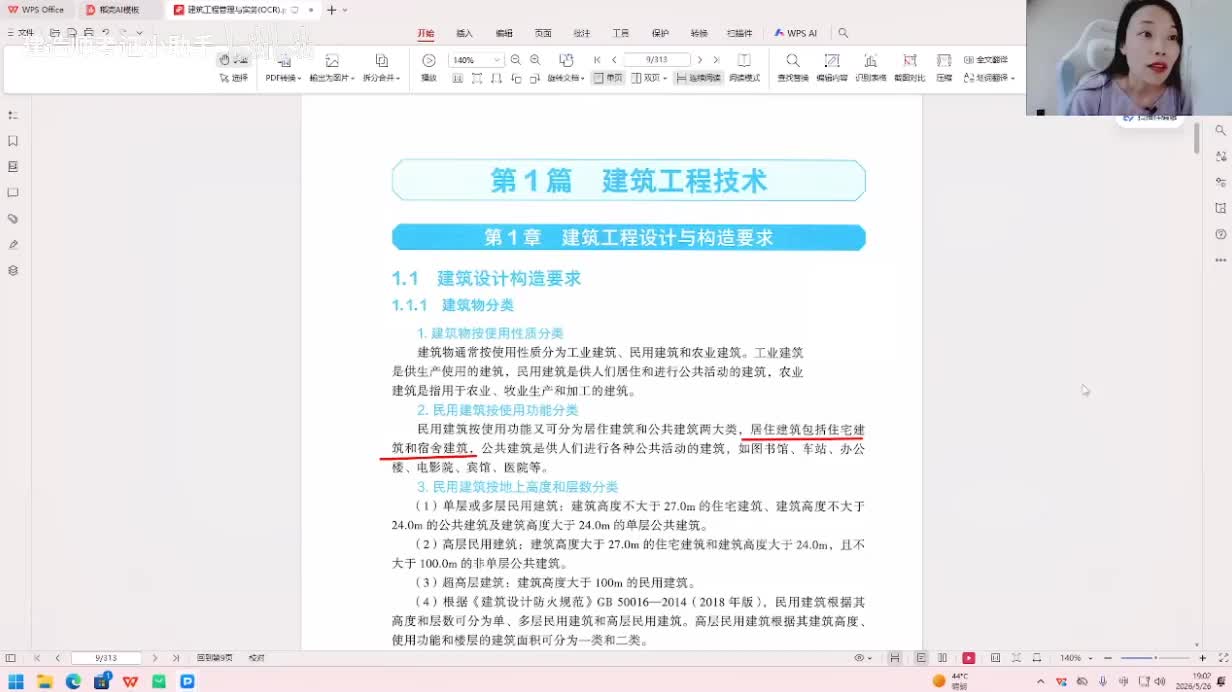Switch to 工具 ribbon tab
1232x692 pixels.
621,33
